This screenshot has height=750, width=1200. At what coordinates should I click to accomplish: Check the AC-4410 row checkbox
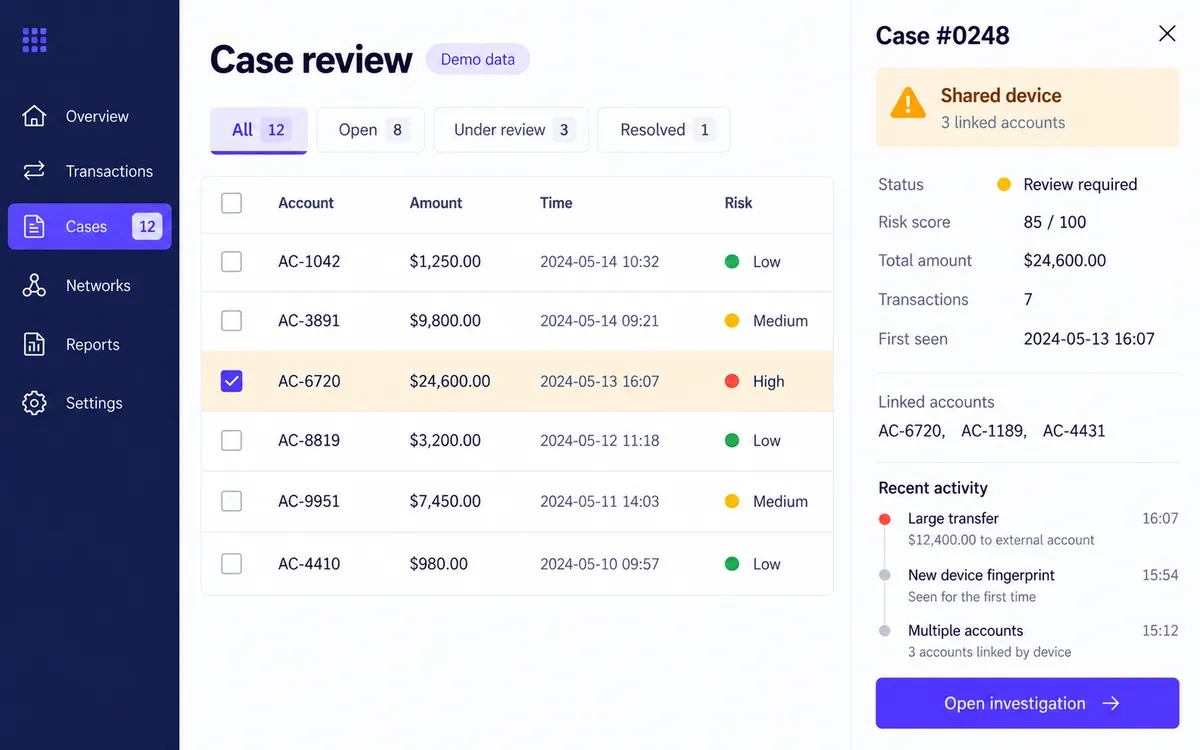[231, 564]
